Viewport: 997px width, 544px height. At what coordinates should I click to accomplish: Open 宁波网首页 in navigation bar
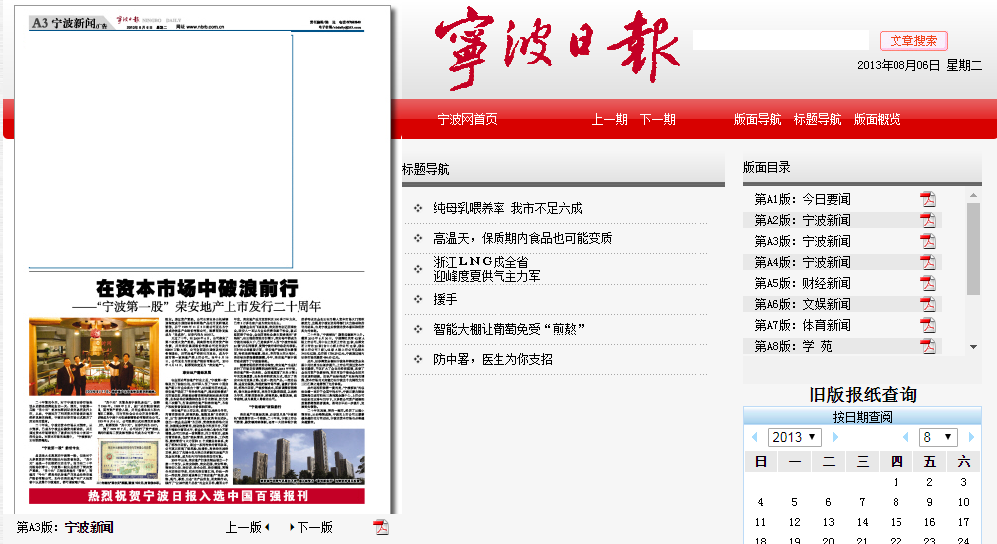point(467,119)
